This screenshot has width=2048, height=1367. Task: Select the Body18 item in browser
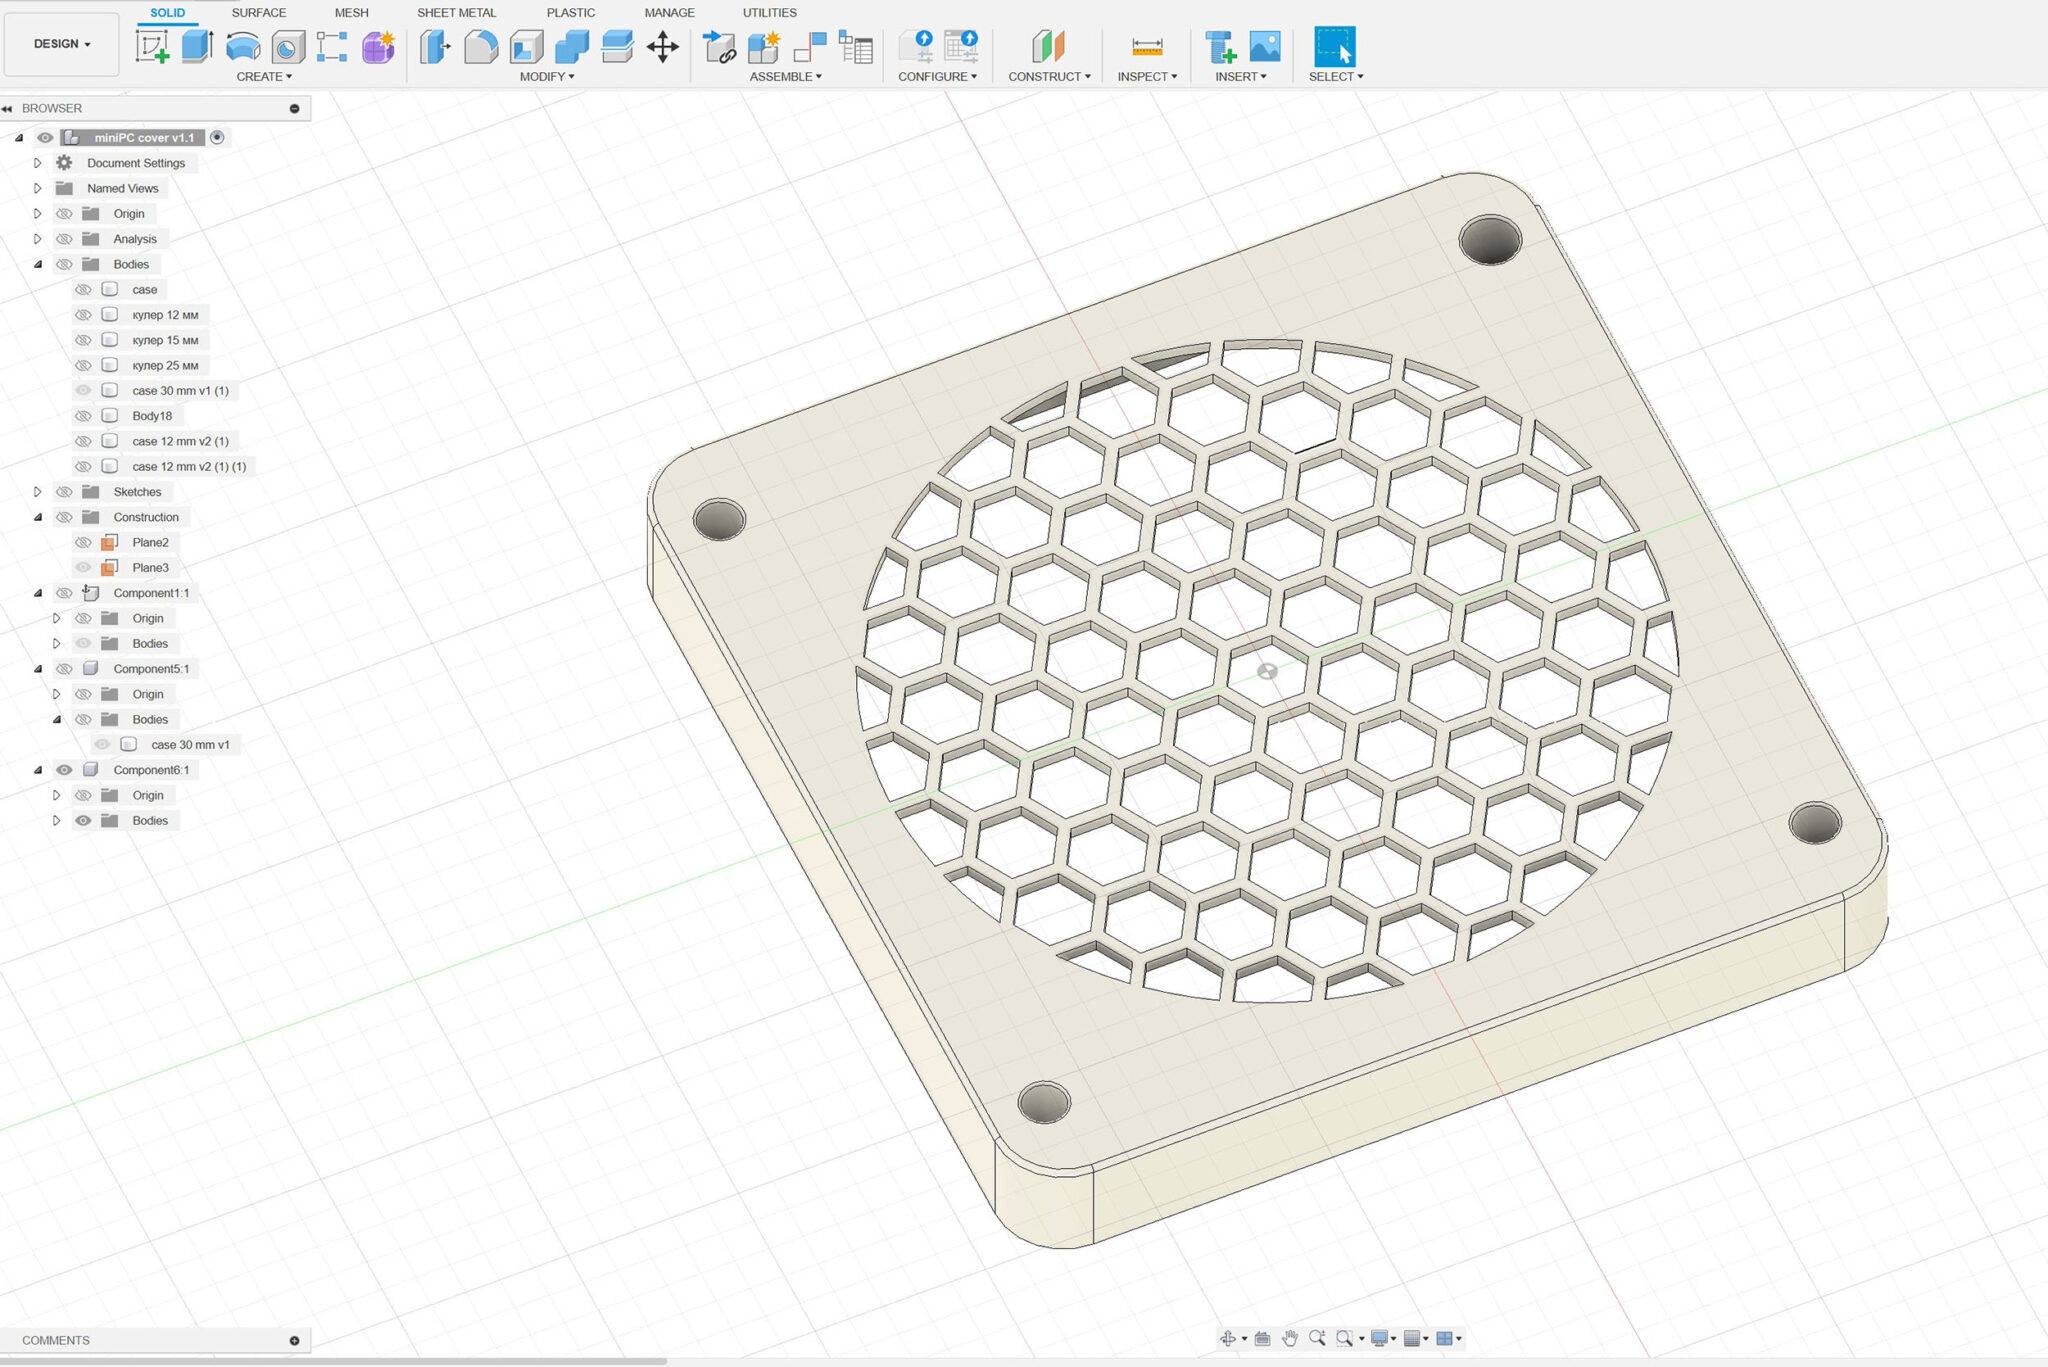[152, 416]
